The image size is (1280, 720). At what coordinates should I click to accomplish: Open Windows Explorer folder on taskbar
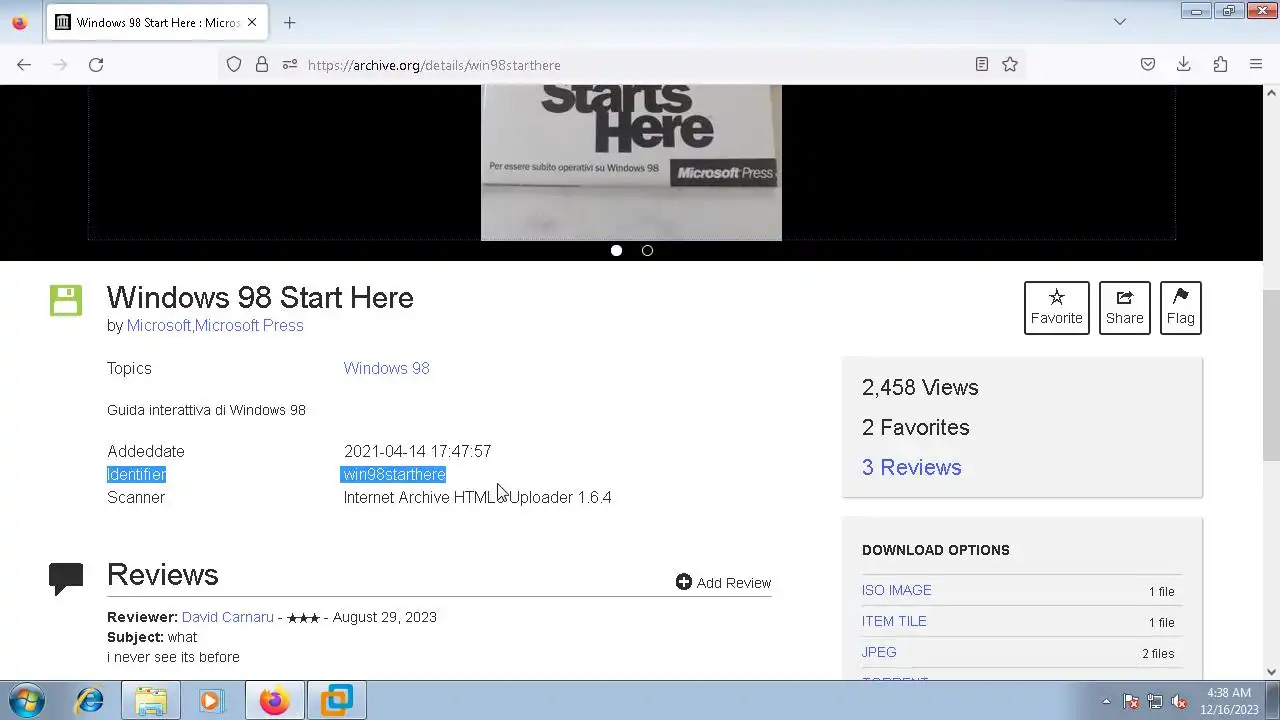(151, 700)
